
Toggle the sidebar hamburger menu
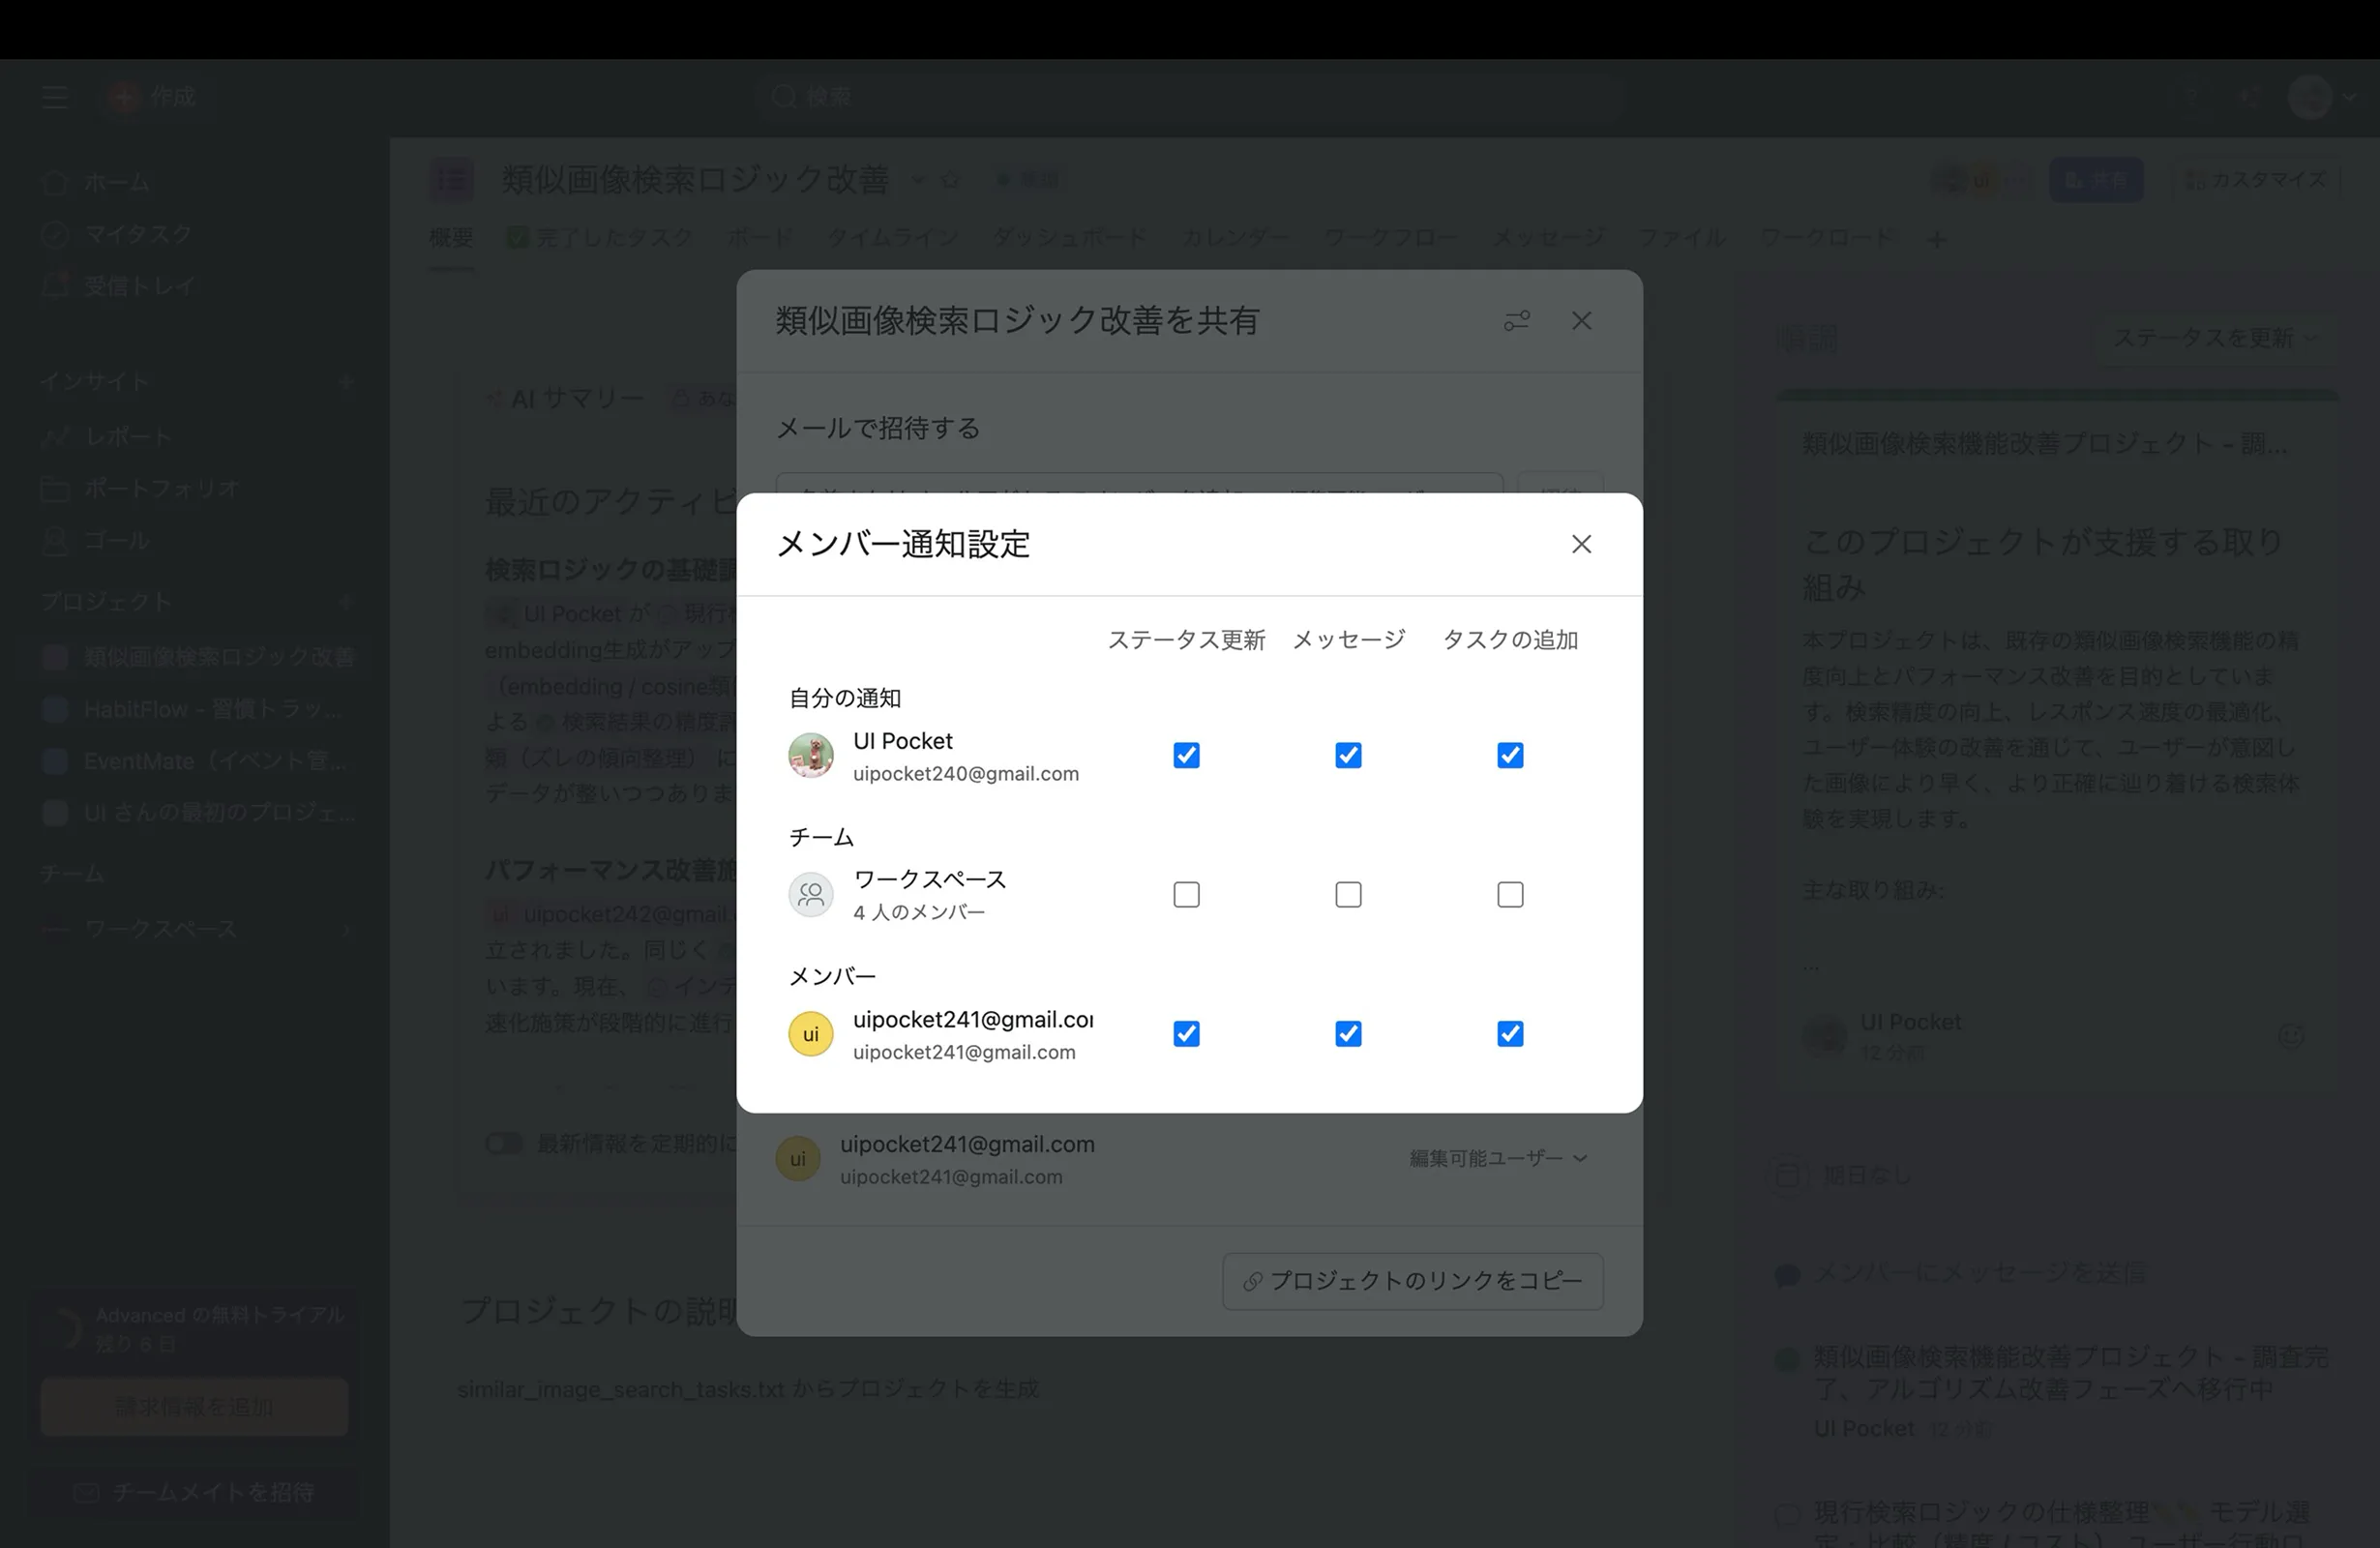[x=55, y=97]
